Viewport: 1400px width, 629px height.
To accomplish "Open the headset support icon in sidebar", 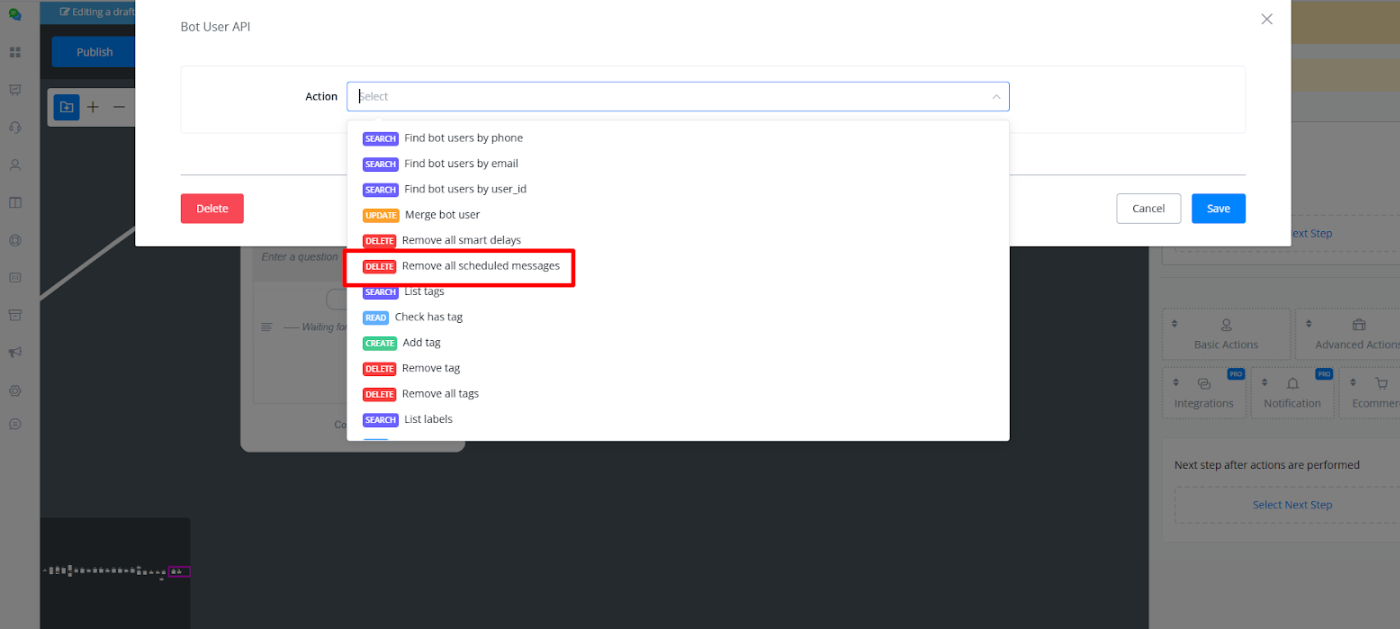I will [15, 127].
